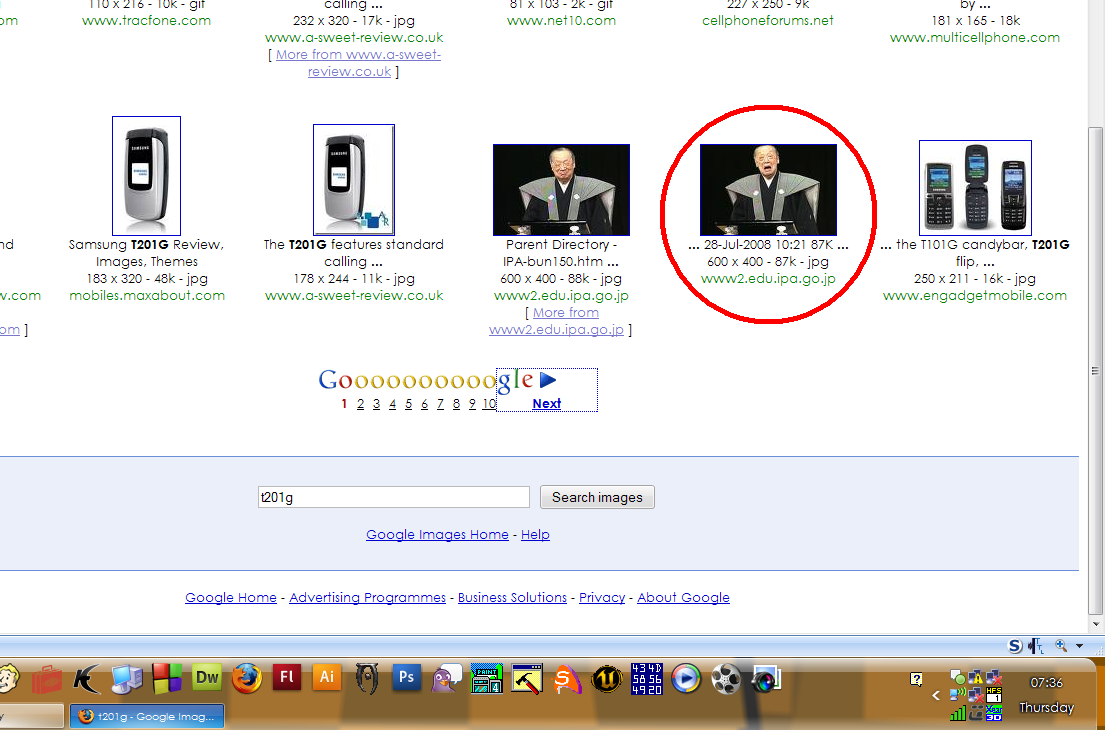Click the vertical scrollbar thumb
This screenshot has width=1105, height=730.
pos(1096,370)
